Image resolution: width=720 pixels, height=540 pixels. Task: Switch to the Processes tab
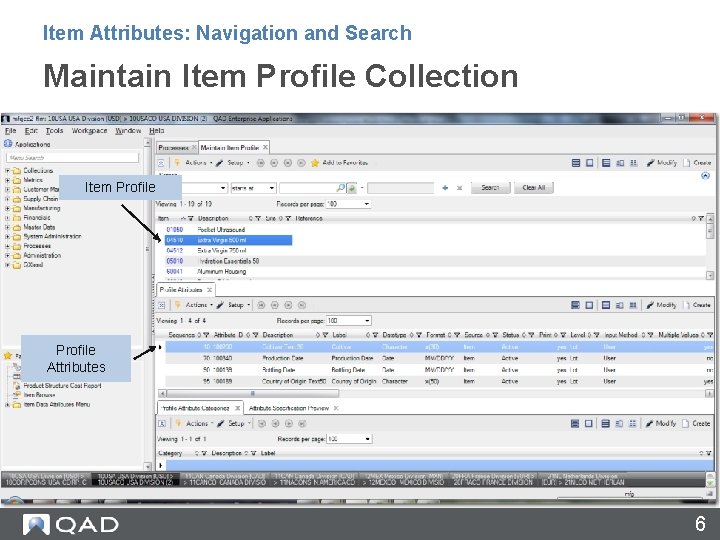coord(173,148)
